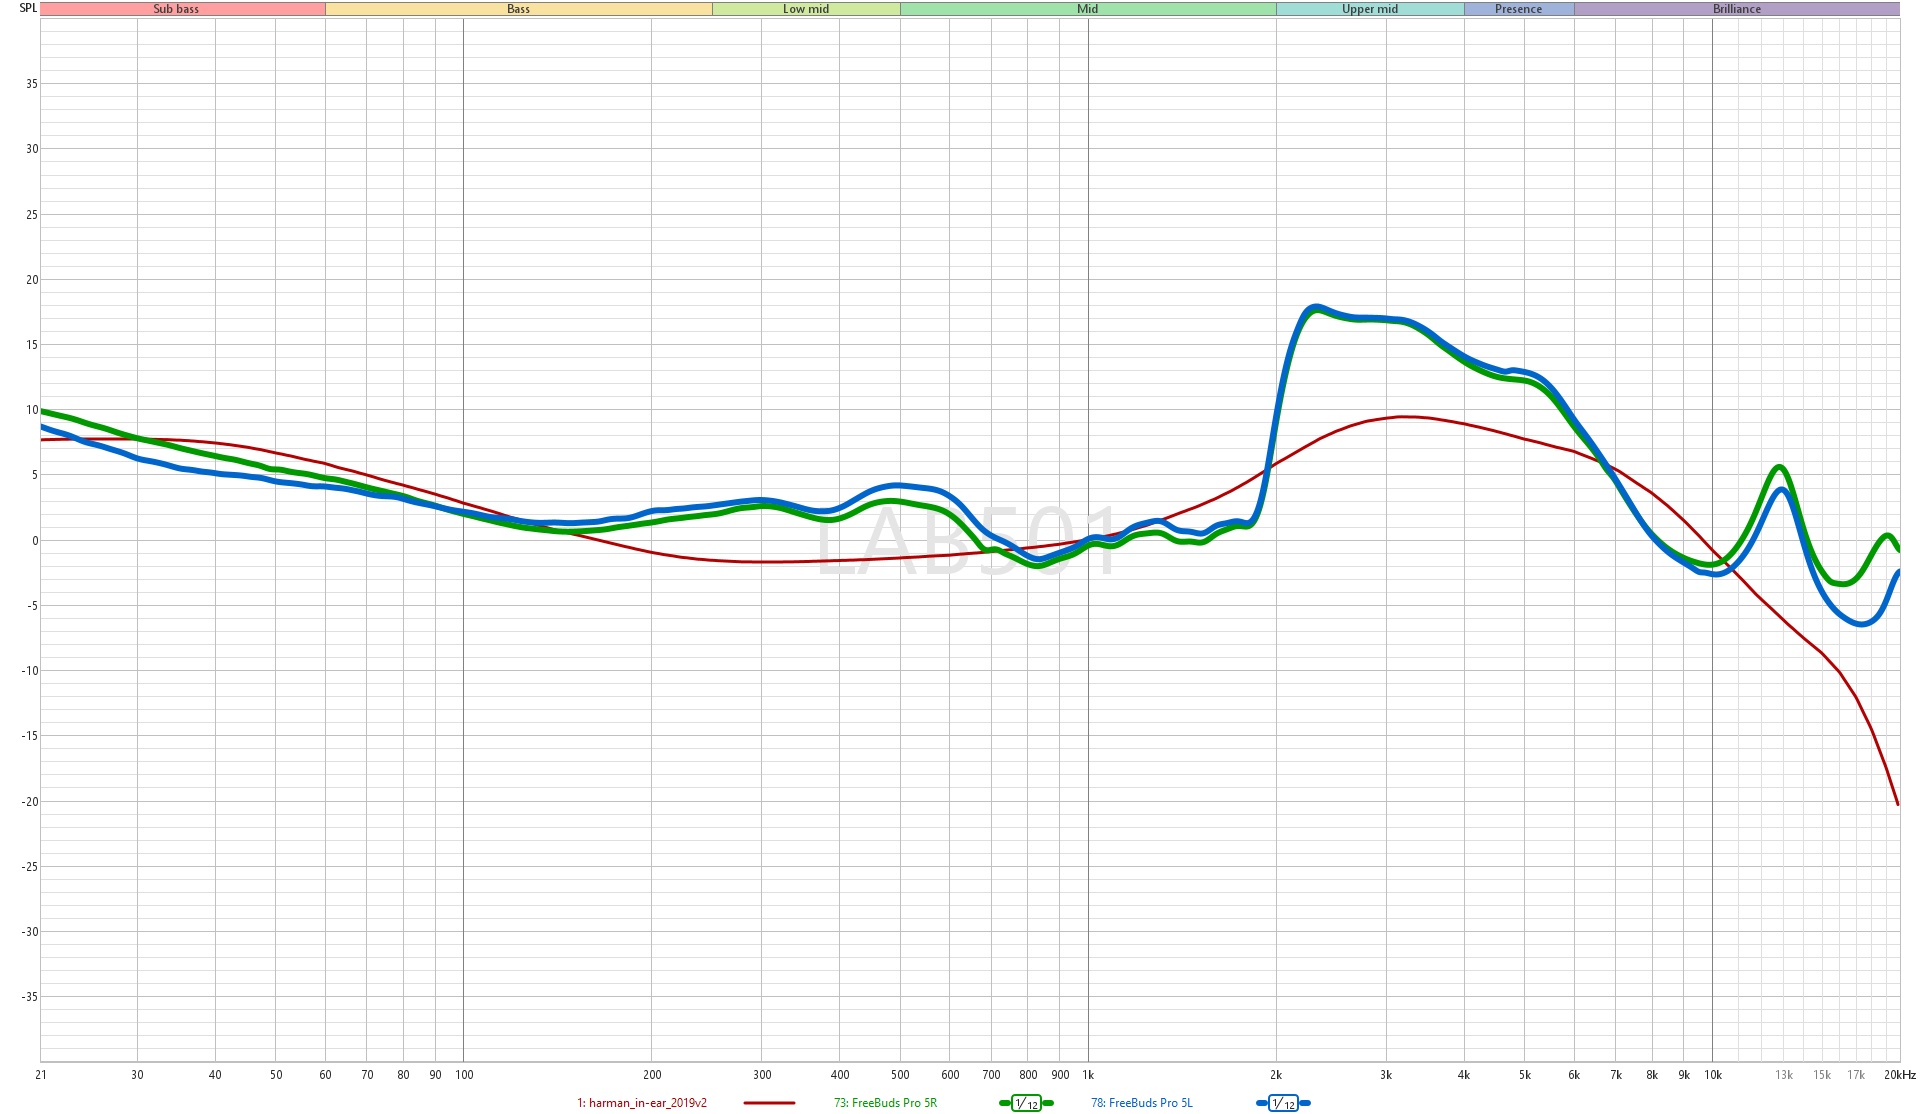Select the 78: FreeBuds Pro 5L legend label
Viewport: 1920px width, 1114px height.
click(1141, 1103)
